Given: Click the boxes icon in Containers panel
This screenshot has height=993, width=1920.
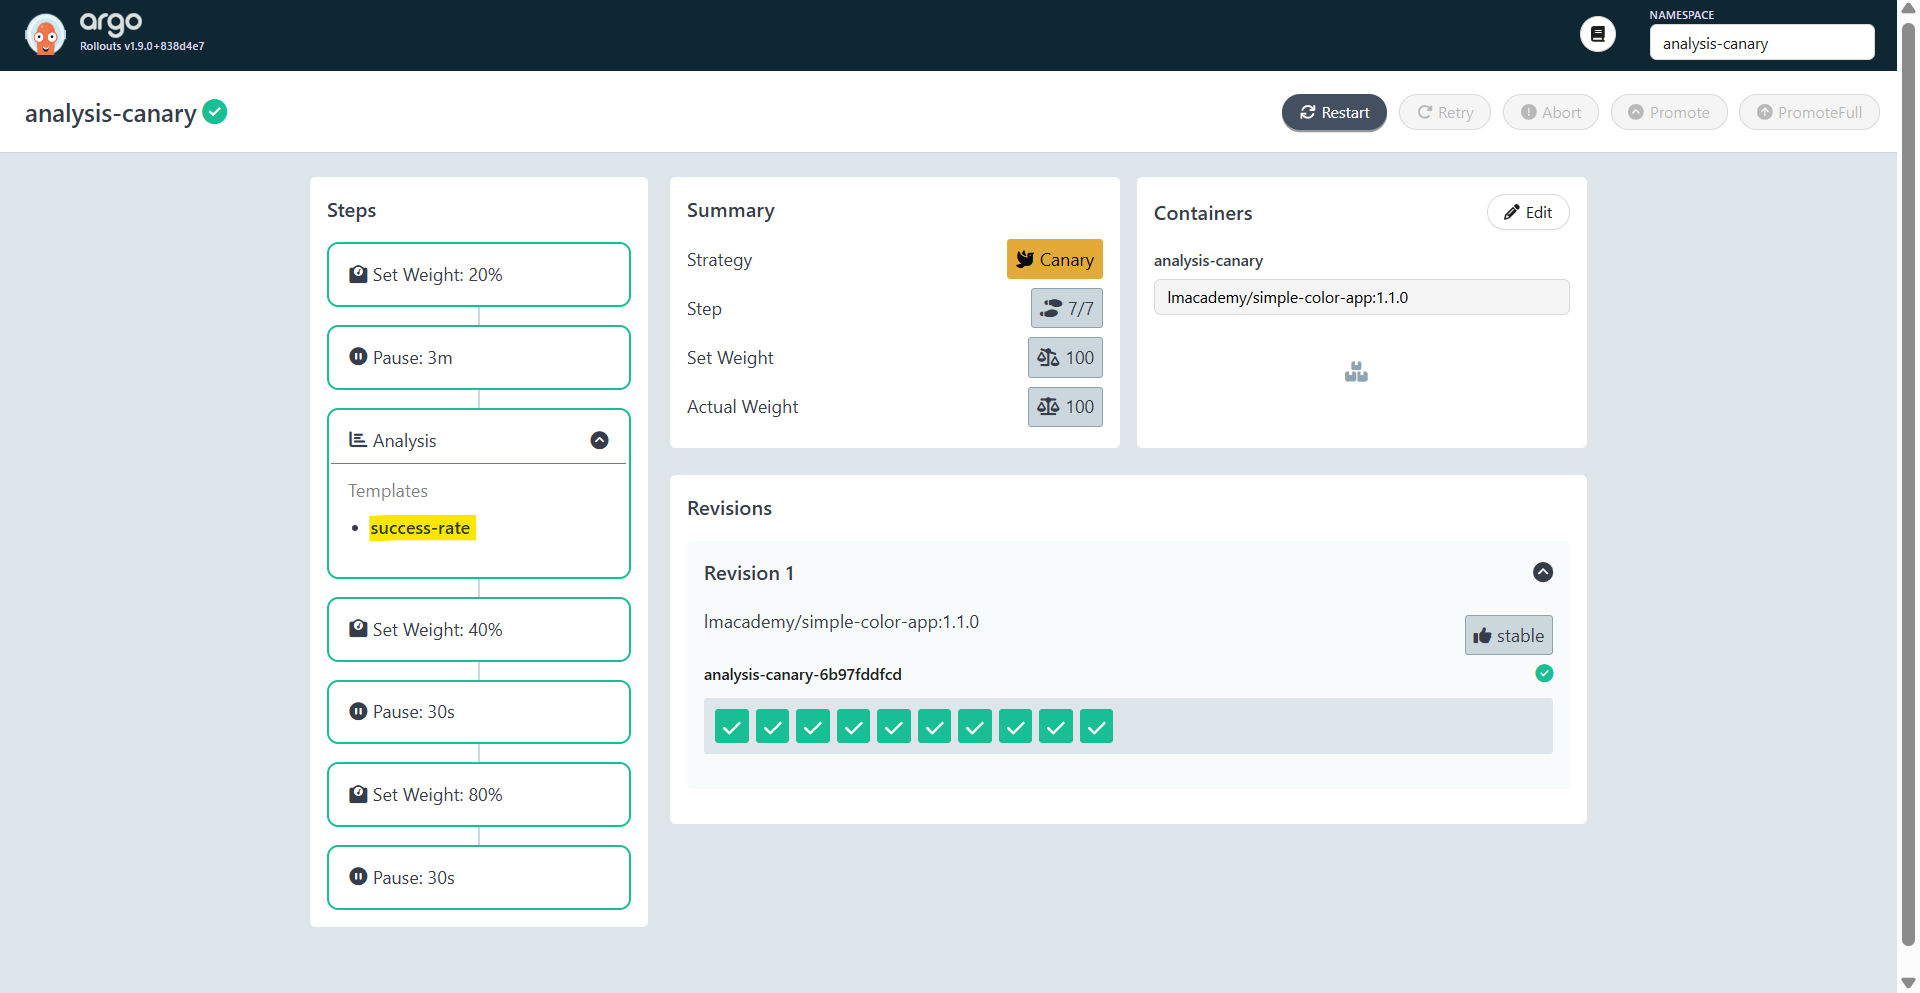Looking at the screenshot, I should click(x=1356, y=372).
